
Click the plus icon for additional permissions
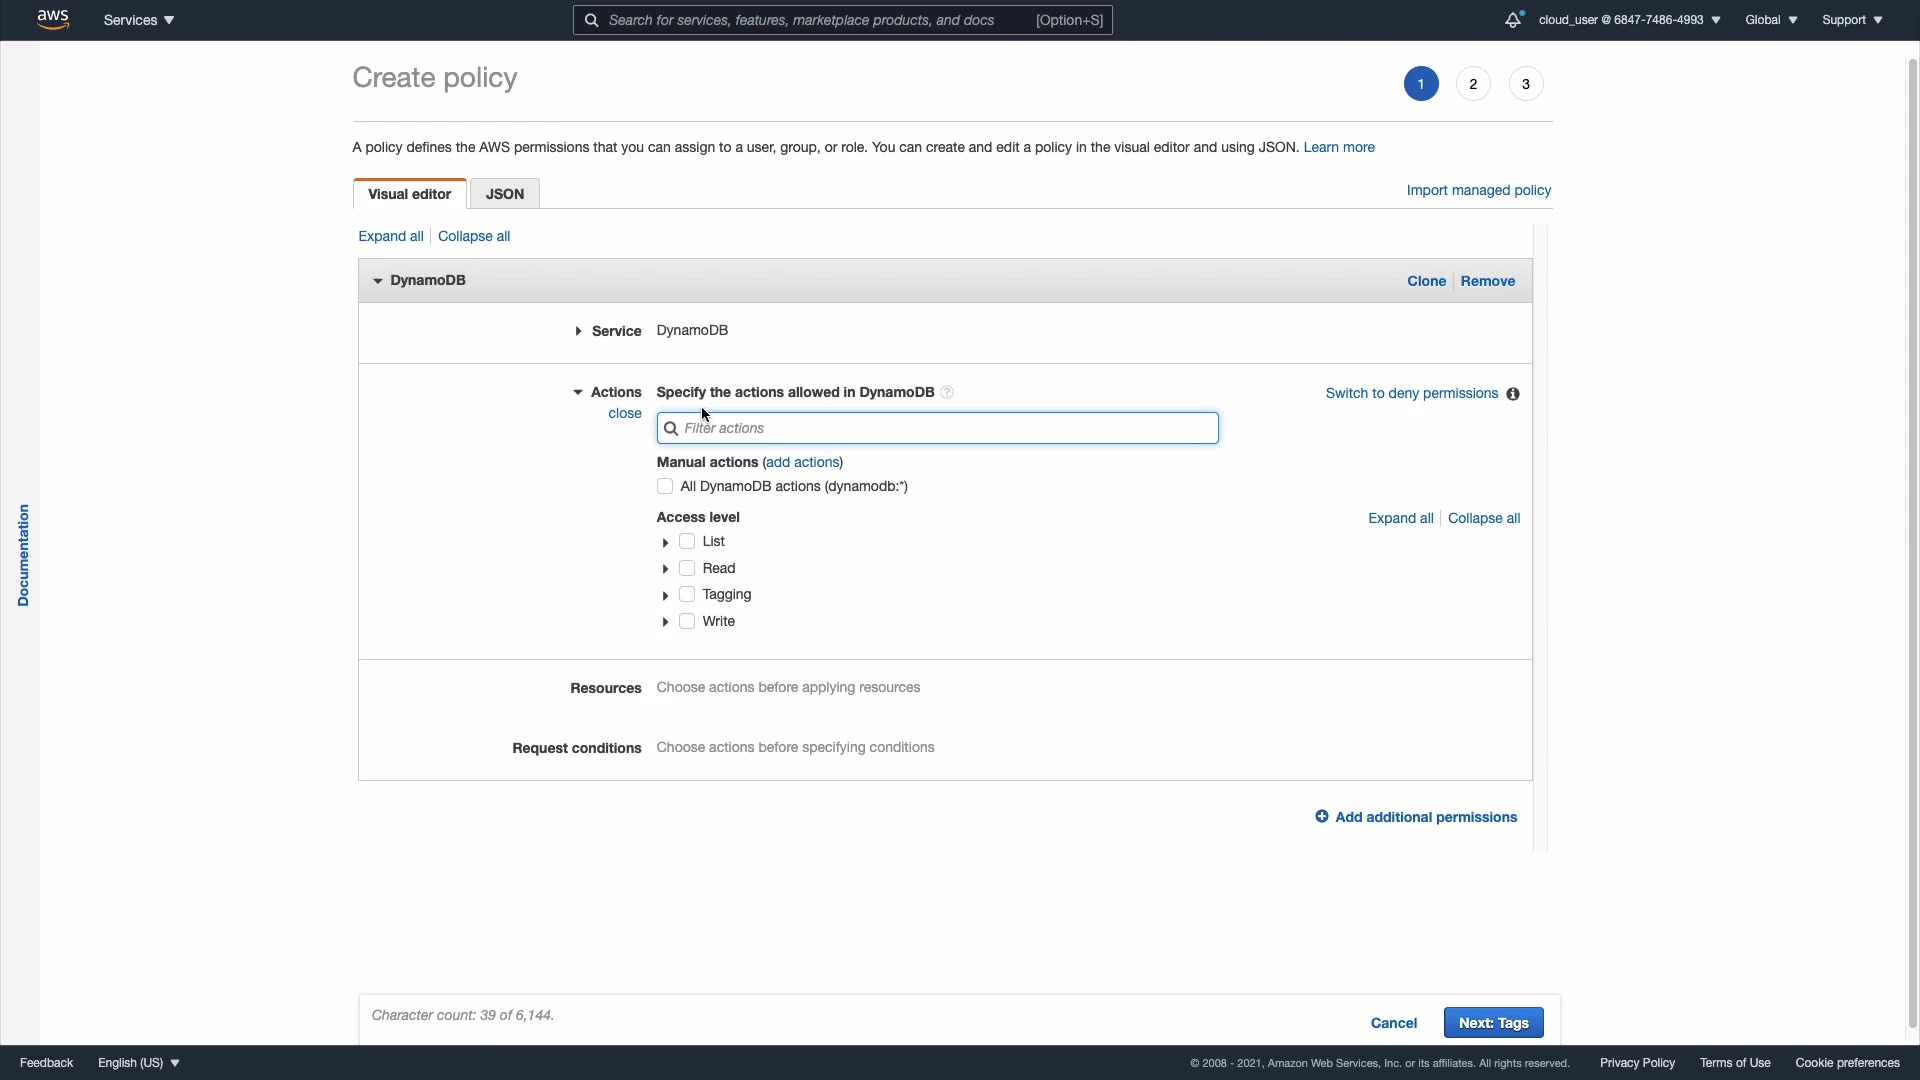pyautogui.click(x=1322, y=817)
